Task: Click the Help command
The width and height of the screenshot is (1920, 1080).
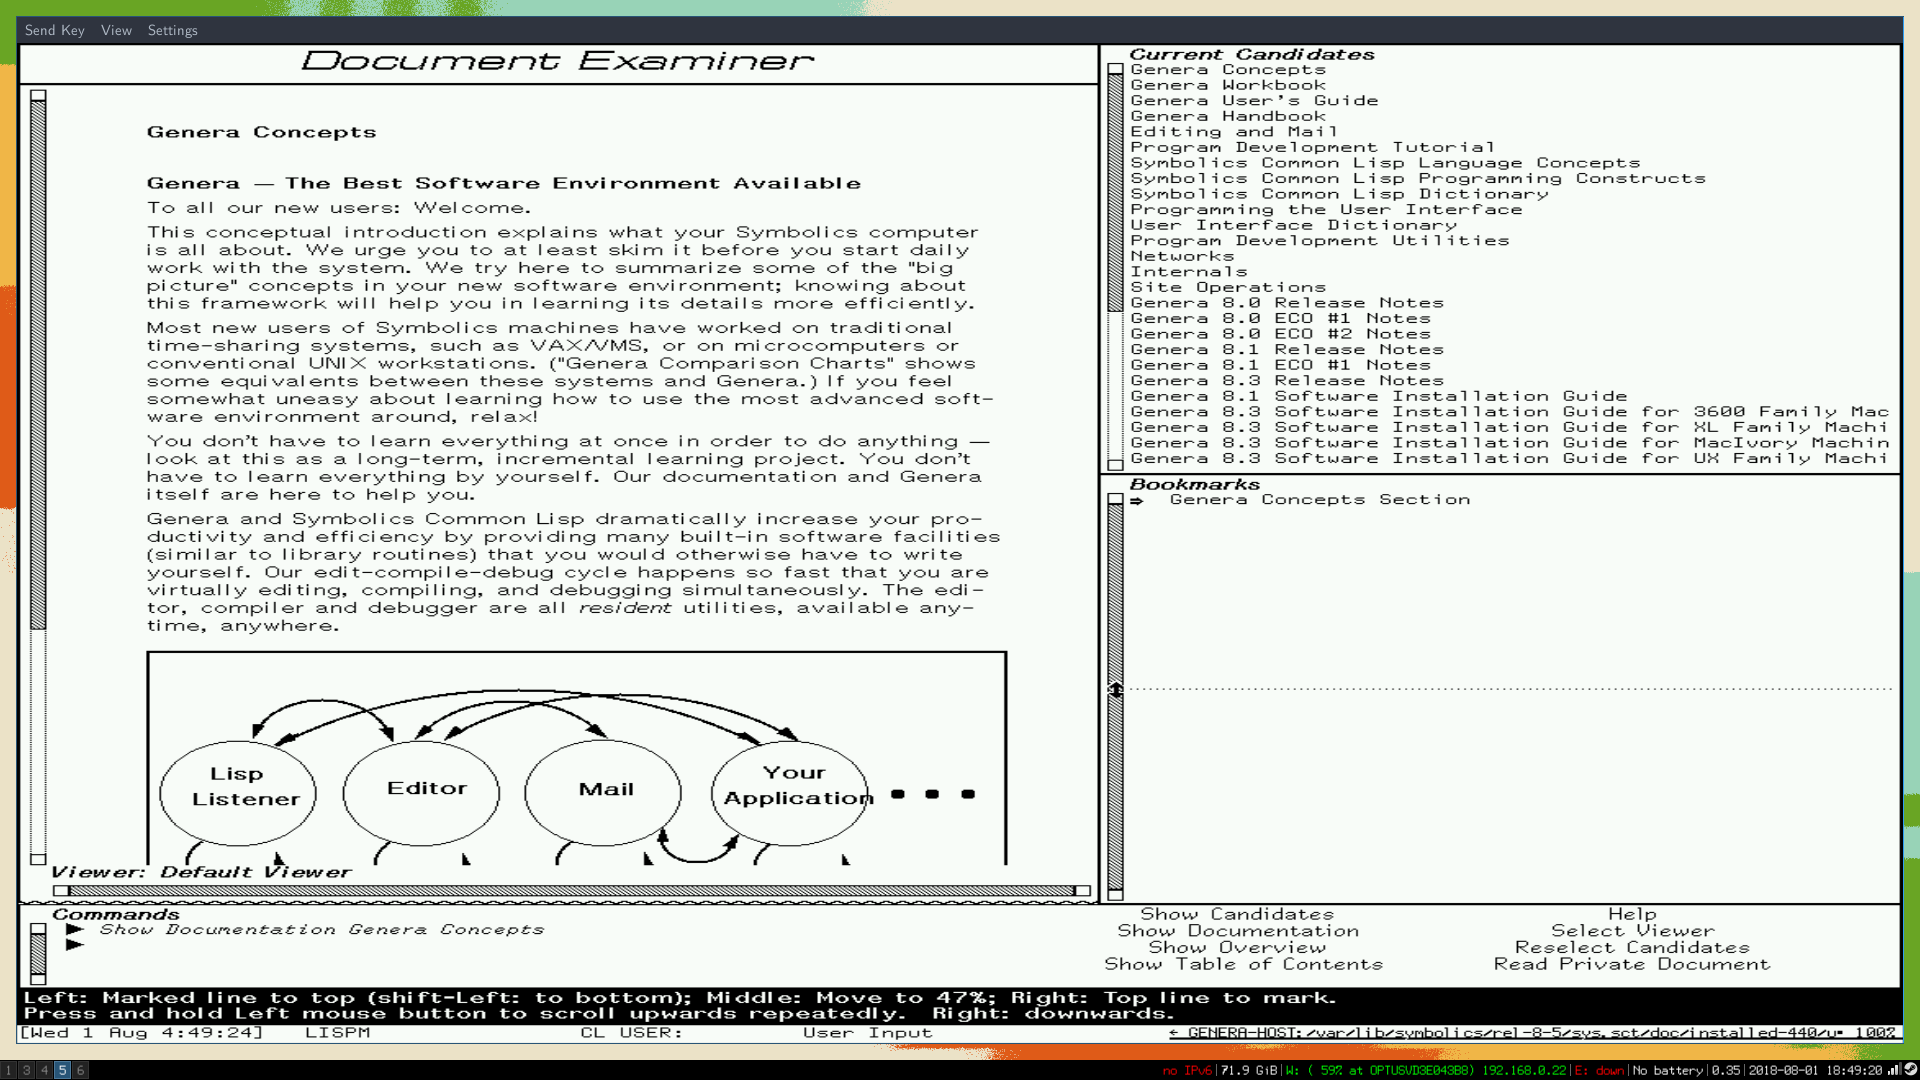Action: (x=1632, y=914)
